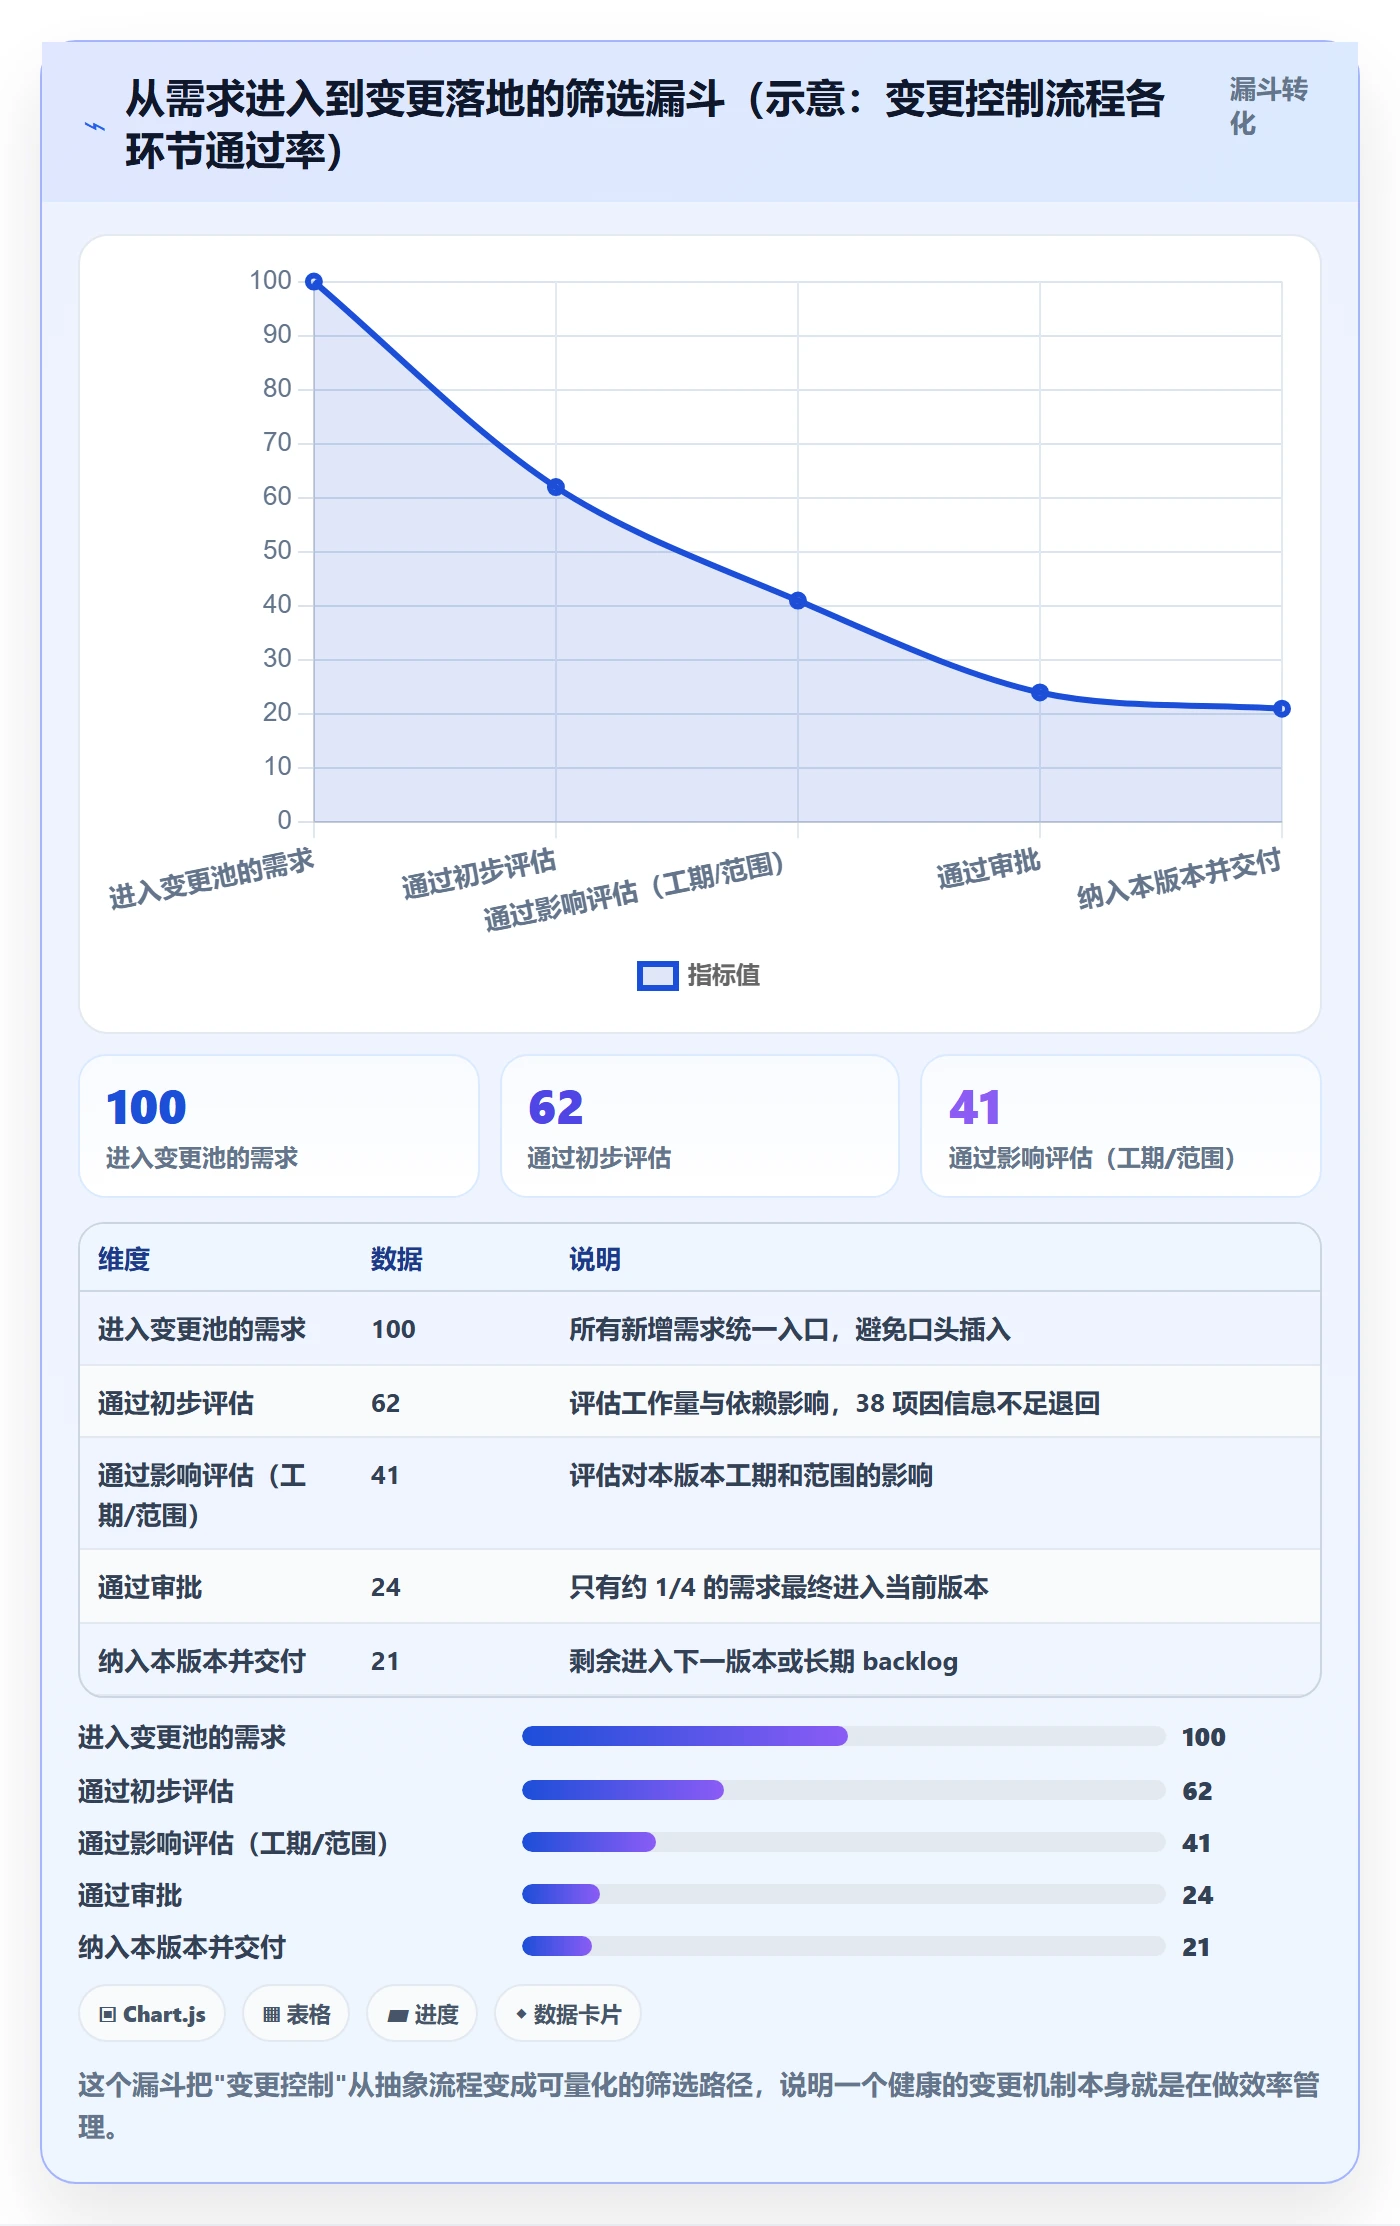Click the progress bar for 通过审批

(843, 1894)
